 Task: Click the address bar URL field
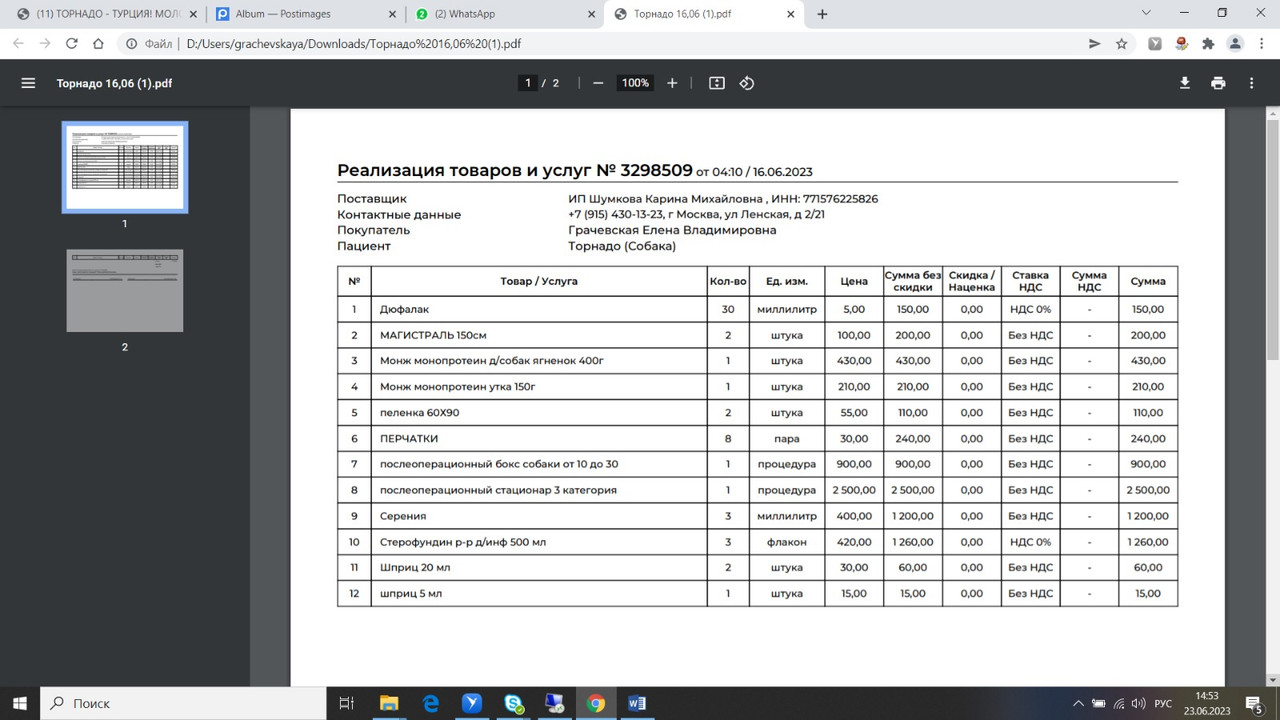click(600, 44)
